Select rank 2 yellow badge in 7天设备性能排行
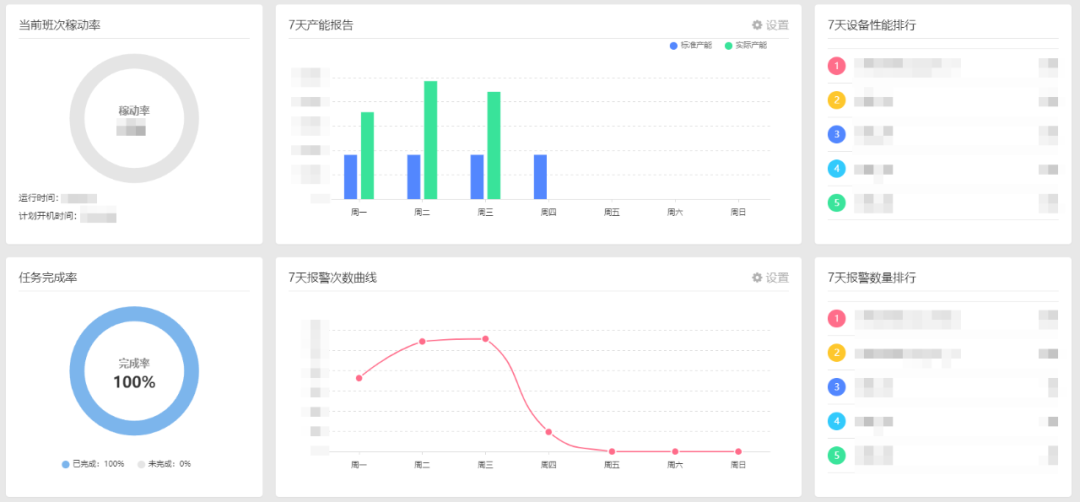Image resolution: width=1080 pixels, height=502 pixels. [x=837, y=100]
